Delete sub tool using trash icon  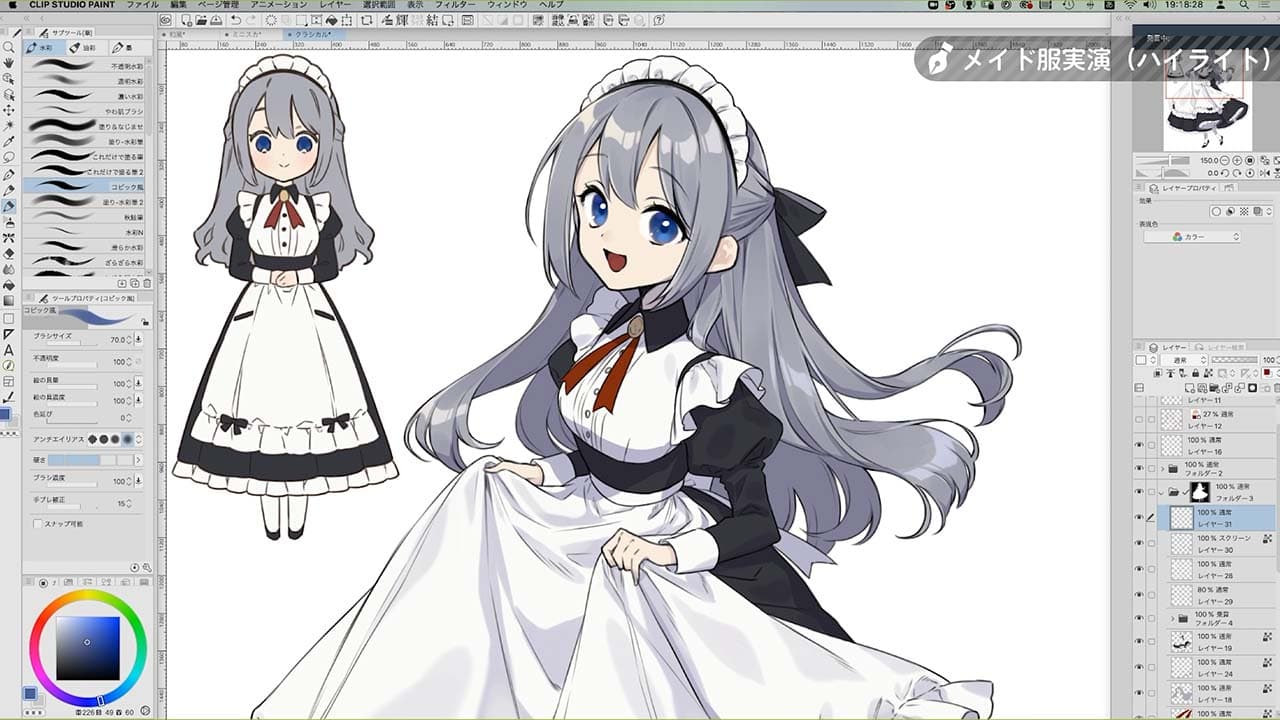147,283
